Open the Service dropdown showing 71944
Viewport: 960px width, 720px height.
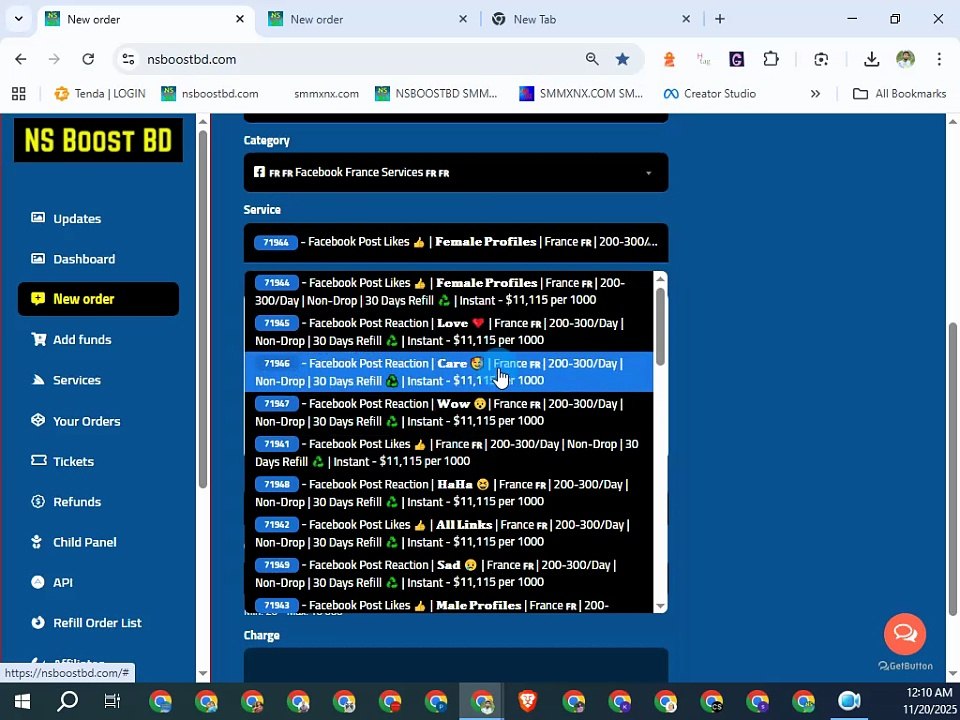(456, 242)
